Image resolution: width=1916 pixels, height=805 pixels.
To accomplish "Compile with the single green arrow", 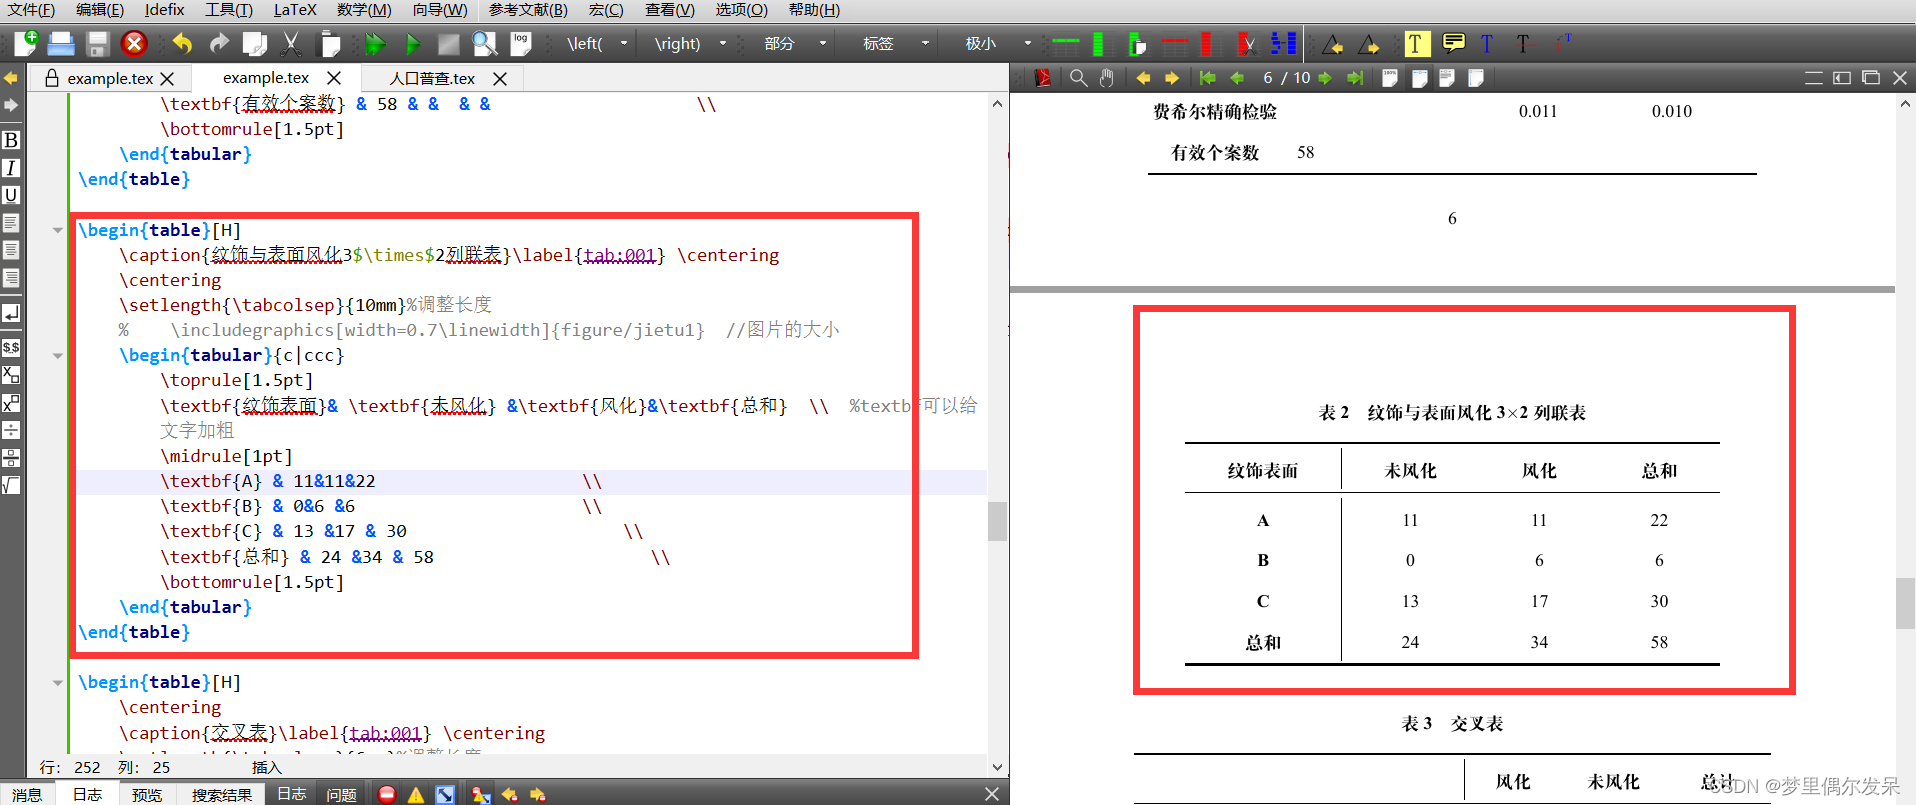I will [413, 44].
